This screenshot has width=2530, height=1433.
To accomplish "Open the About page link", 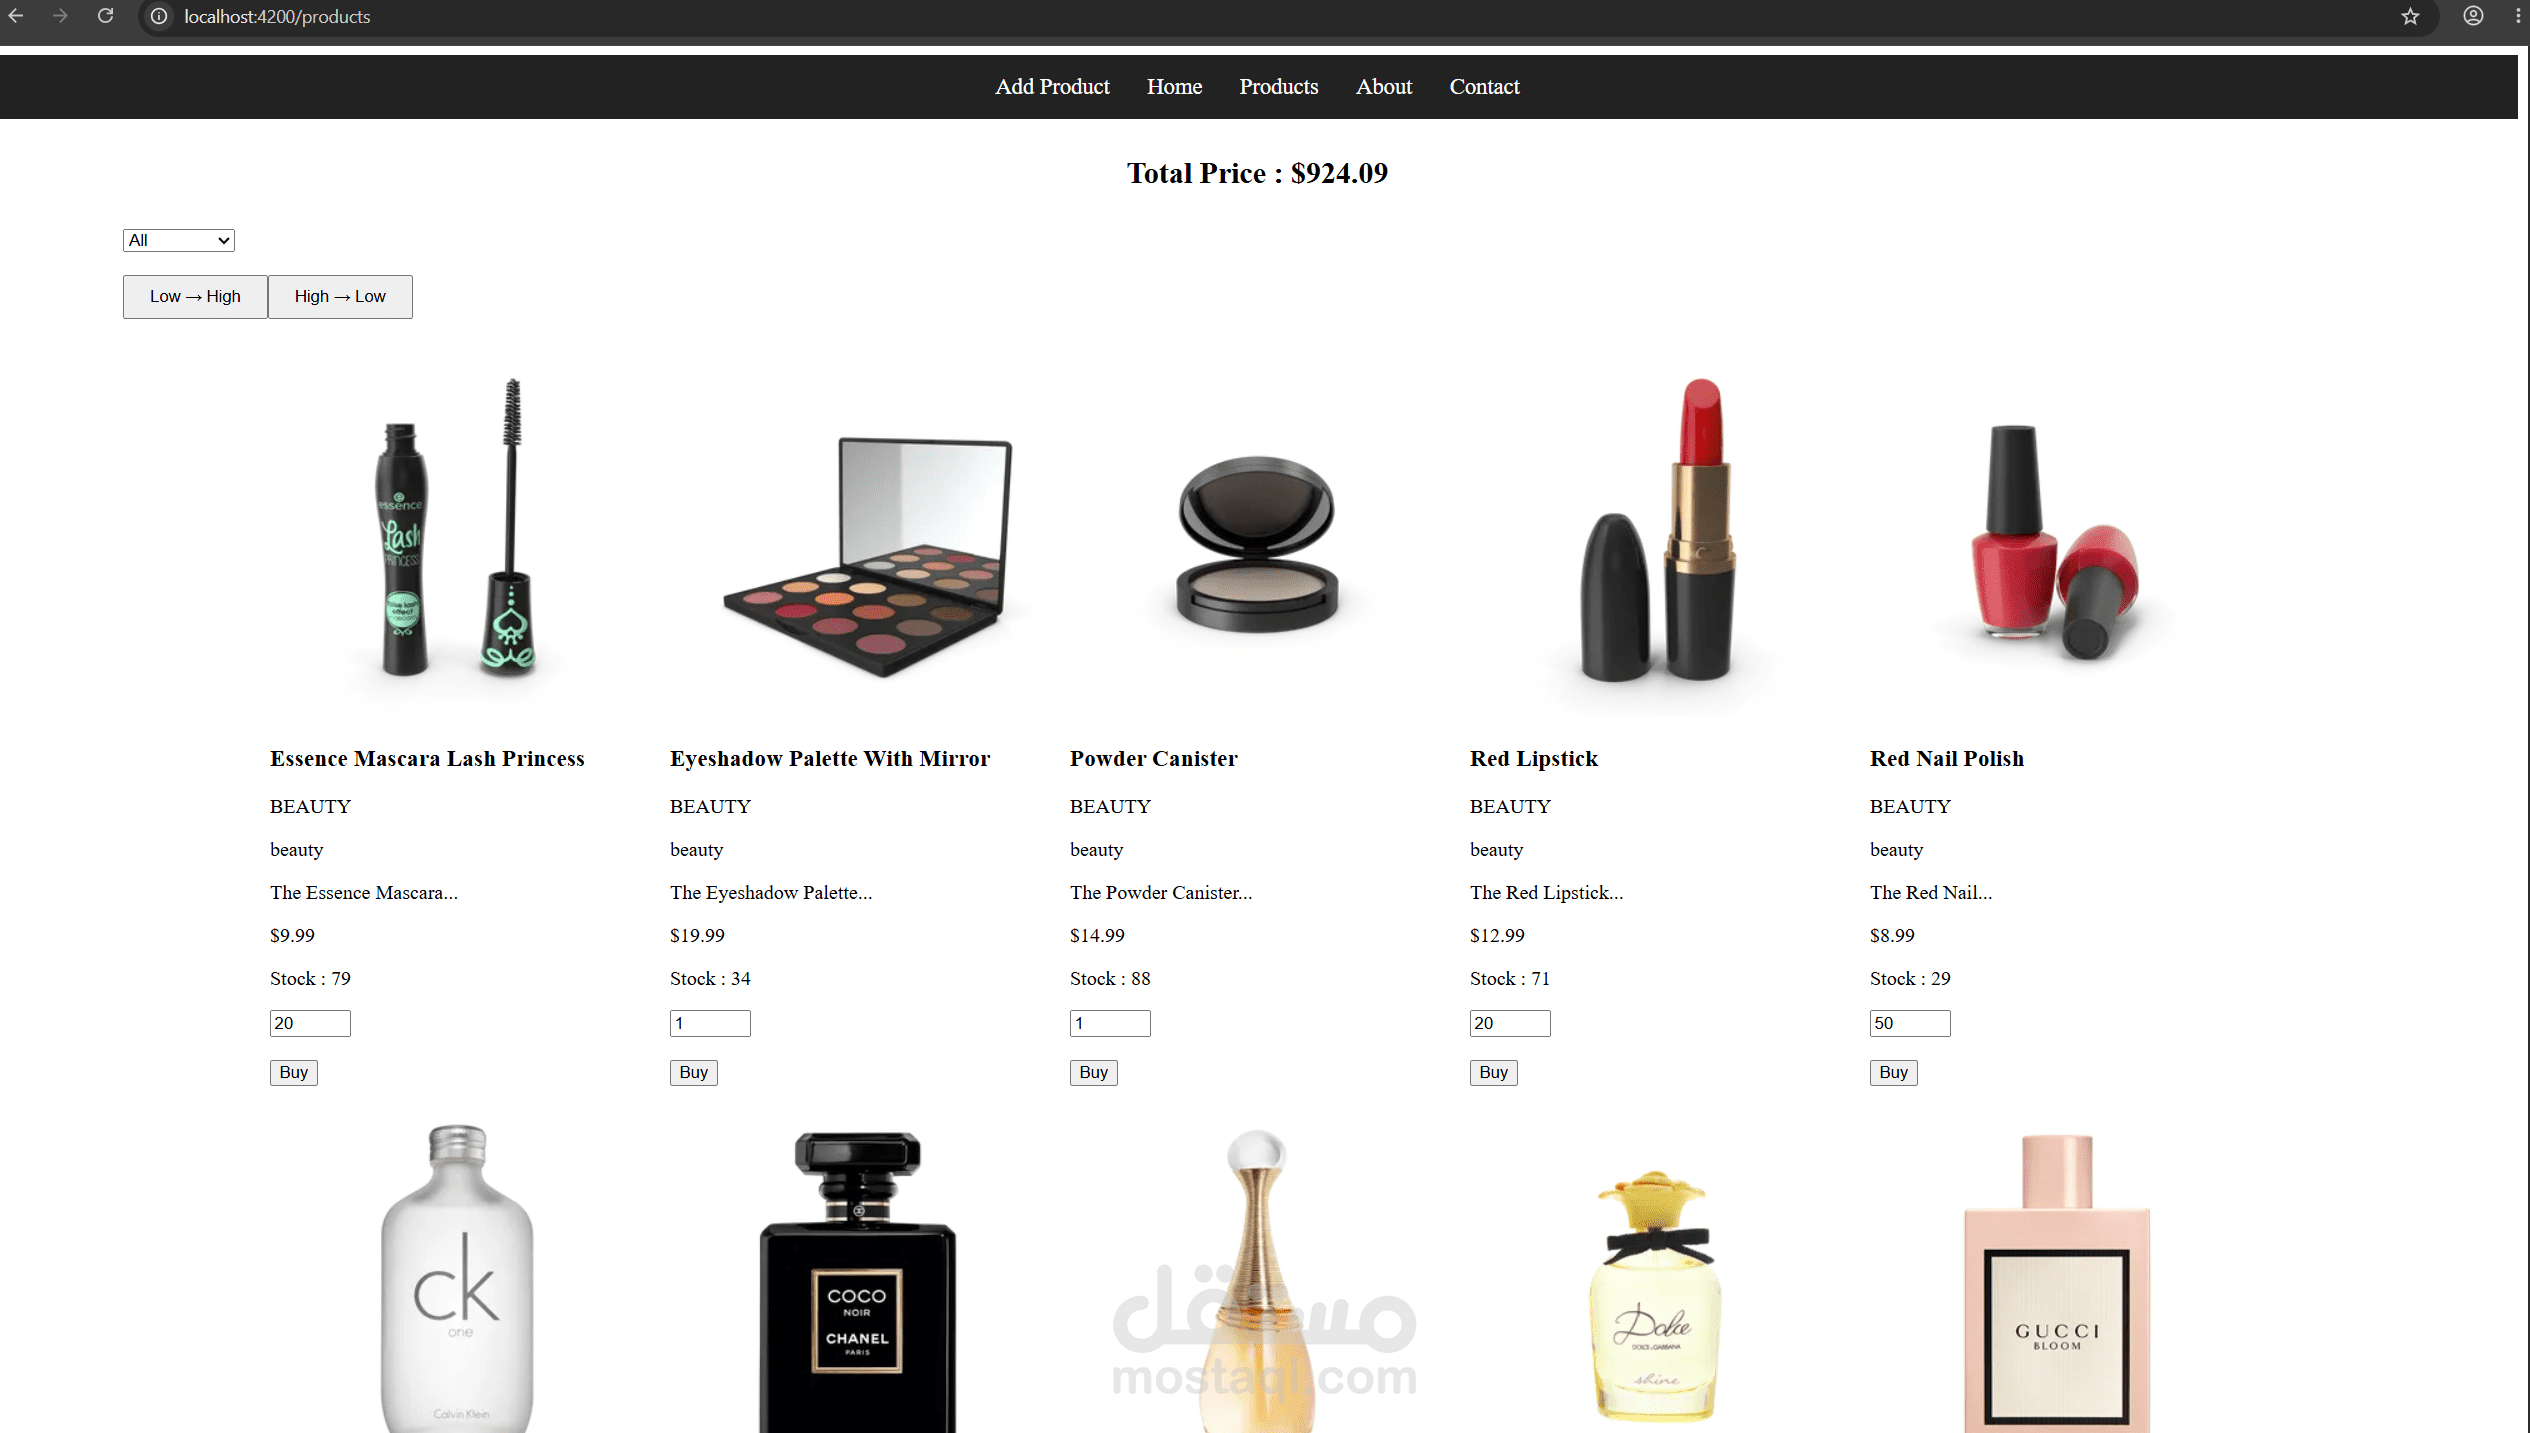I will pyautogui.click(x=1384, y=87).
